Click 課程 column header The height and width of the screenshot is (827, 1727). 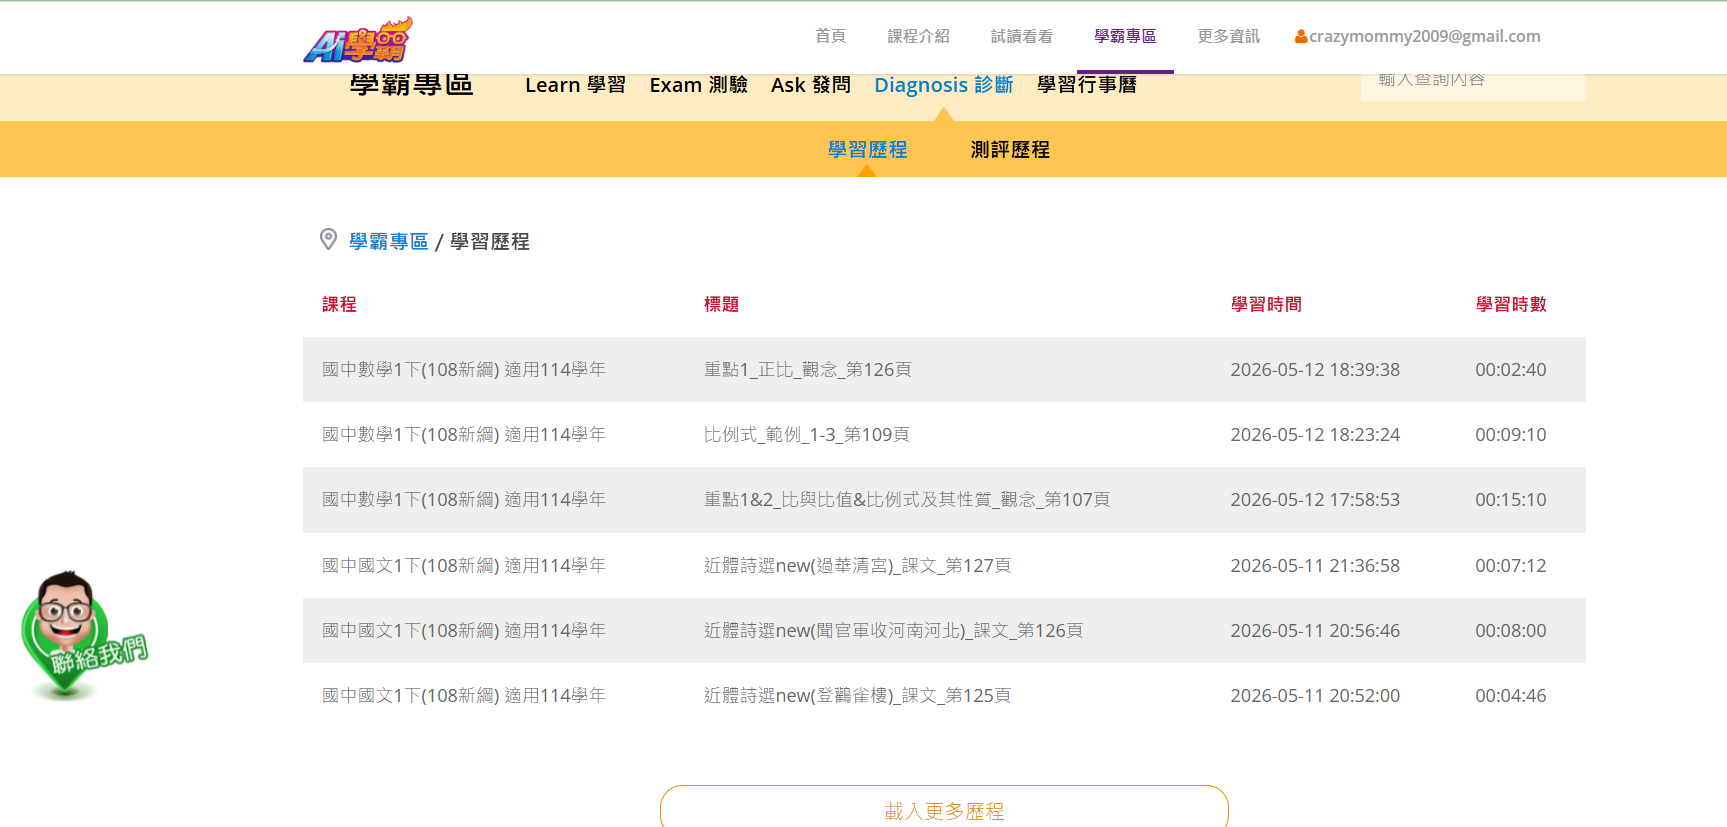coord(339,304)
